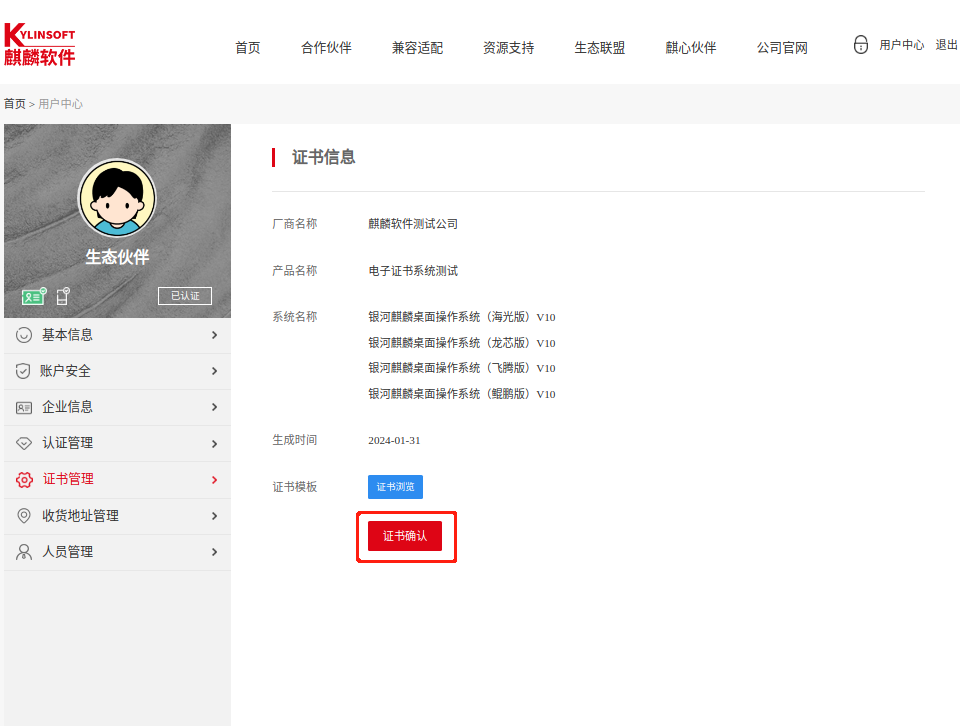This screenshot has width=960, height=726.
Task: Click the shield icon for 账户安全
Action: [x=23, y=371]
